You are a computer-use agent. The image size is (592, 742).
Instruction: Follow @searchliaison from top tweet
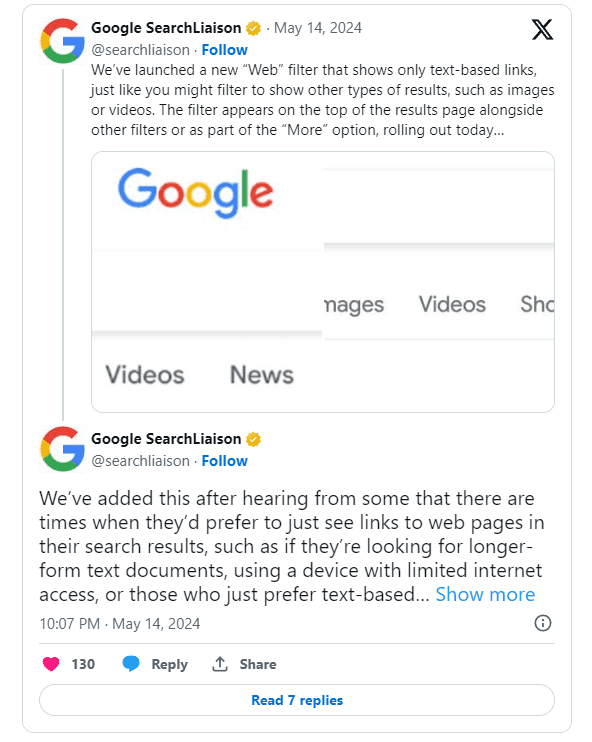[224, 50]
